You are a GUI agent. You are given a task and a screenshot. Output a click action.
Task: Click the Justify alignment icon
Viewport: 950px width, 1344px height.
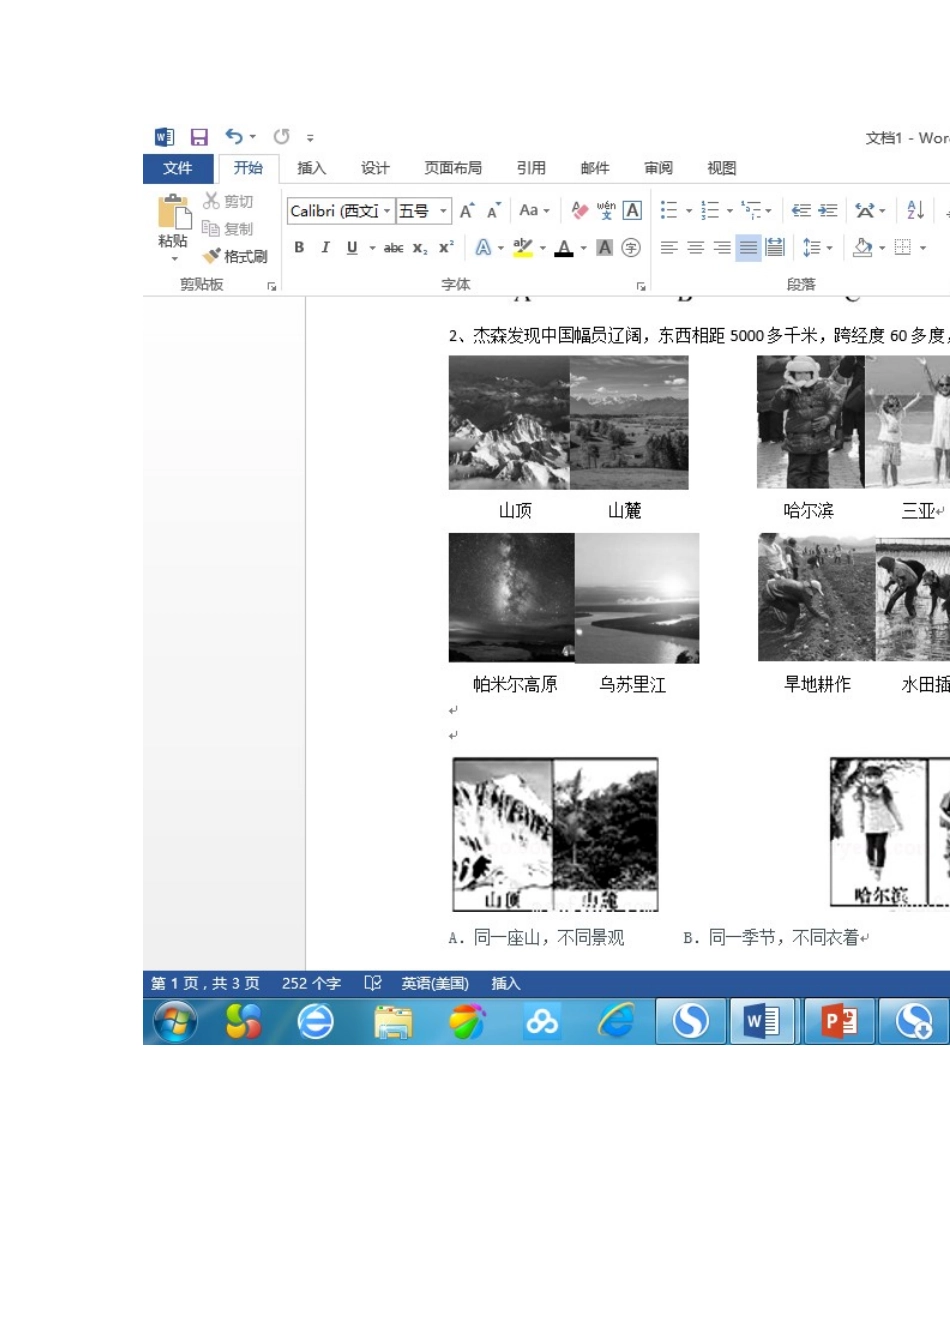click(748, 247)
